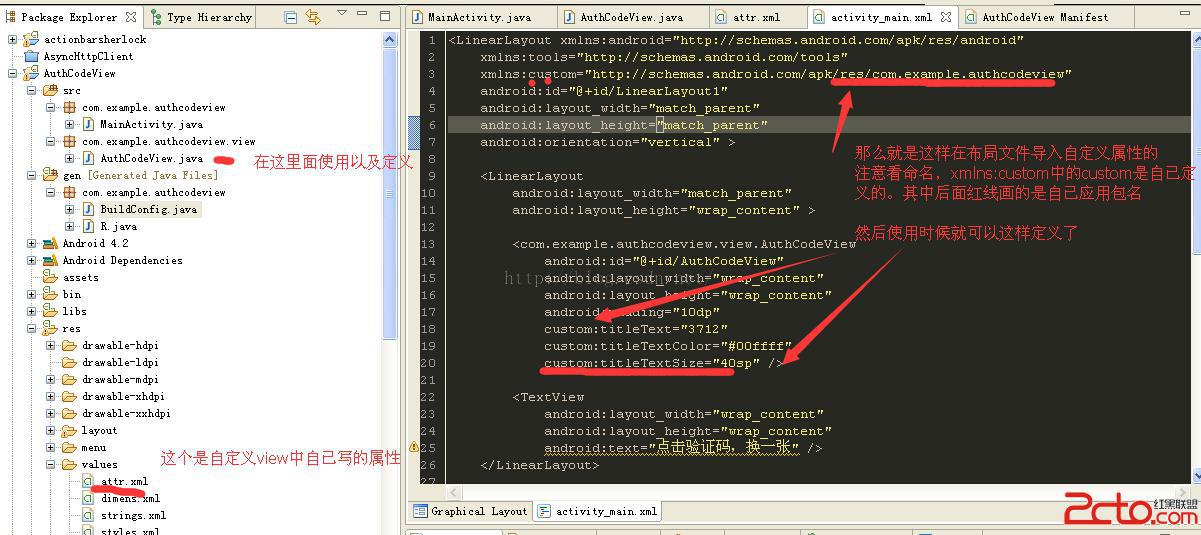The height and width of the screenshot is (535, 1201).
Task: Expand the drawable-hdpi folder
Action: coord(51,345)
